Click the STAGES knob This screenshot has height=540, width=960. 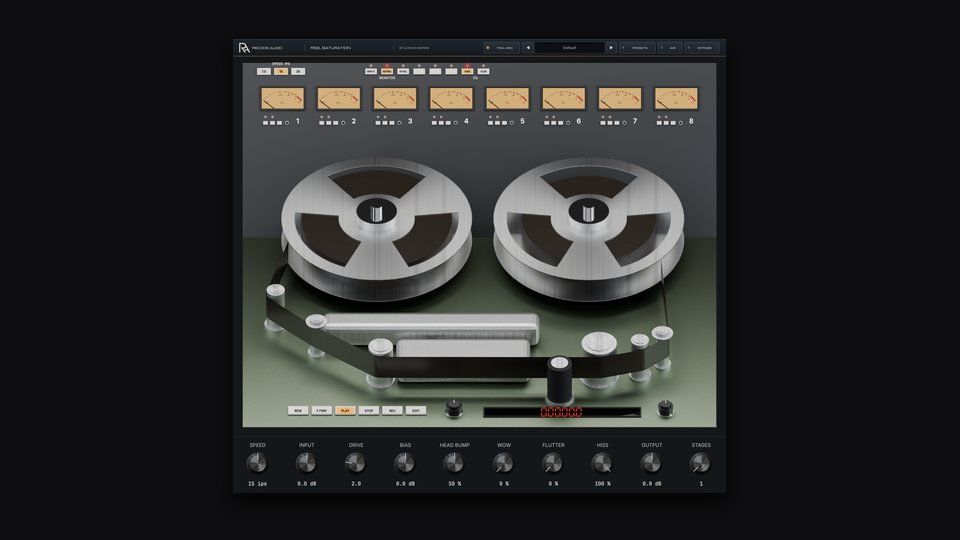click(700, 463)
